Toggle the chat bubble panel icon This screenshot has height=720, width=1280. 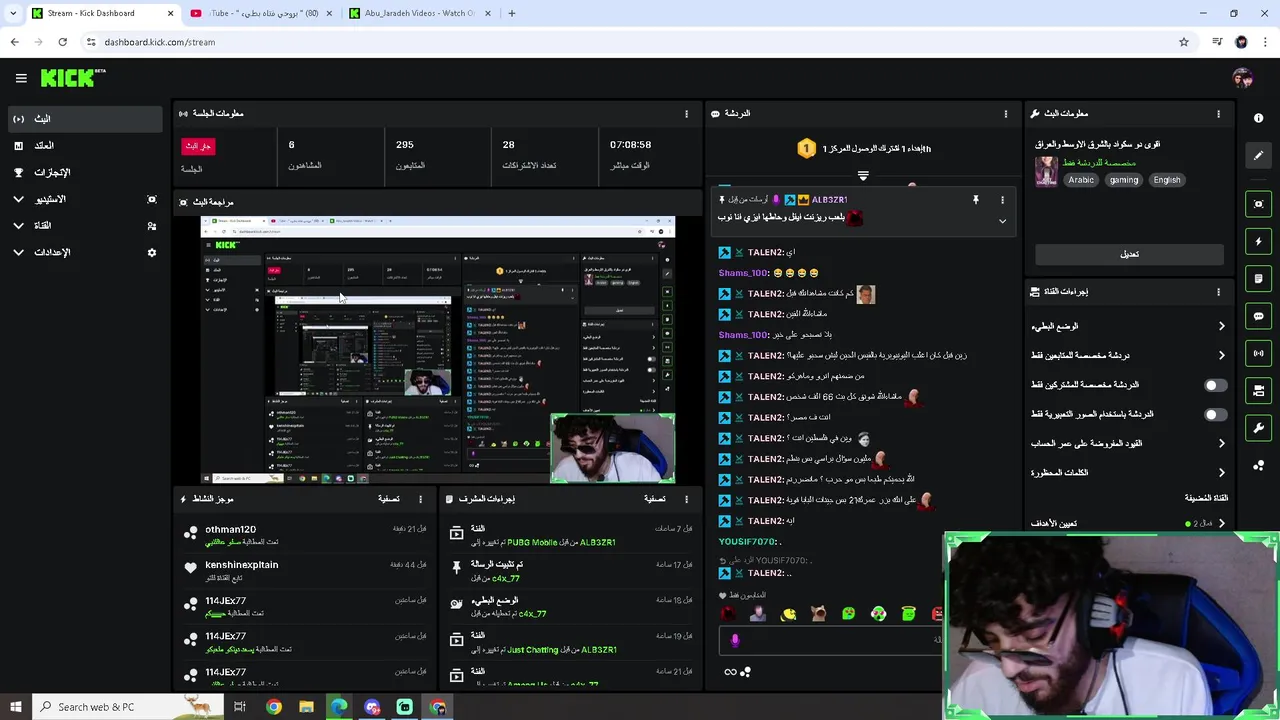[x=1258, y=316]
